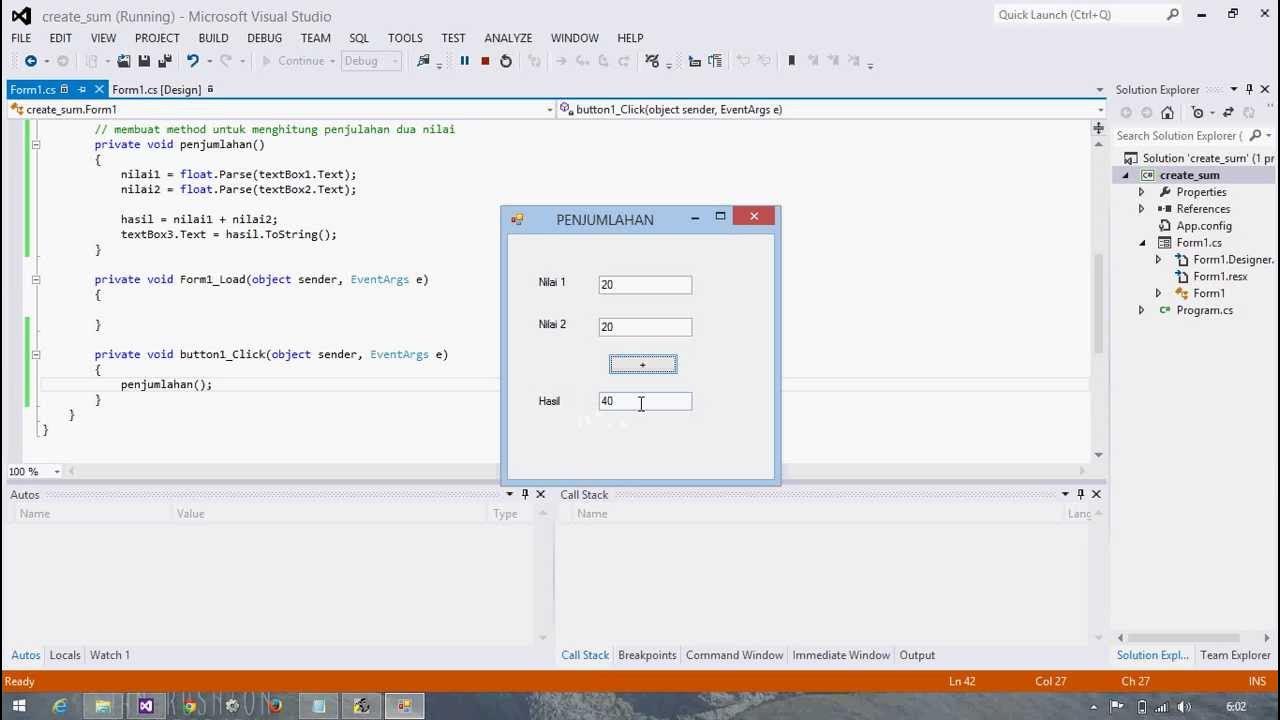Screen dimensions: 1280x720
Task: Collapse the penjumlahan() method outline
Action: click(x=35, y=145)
